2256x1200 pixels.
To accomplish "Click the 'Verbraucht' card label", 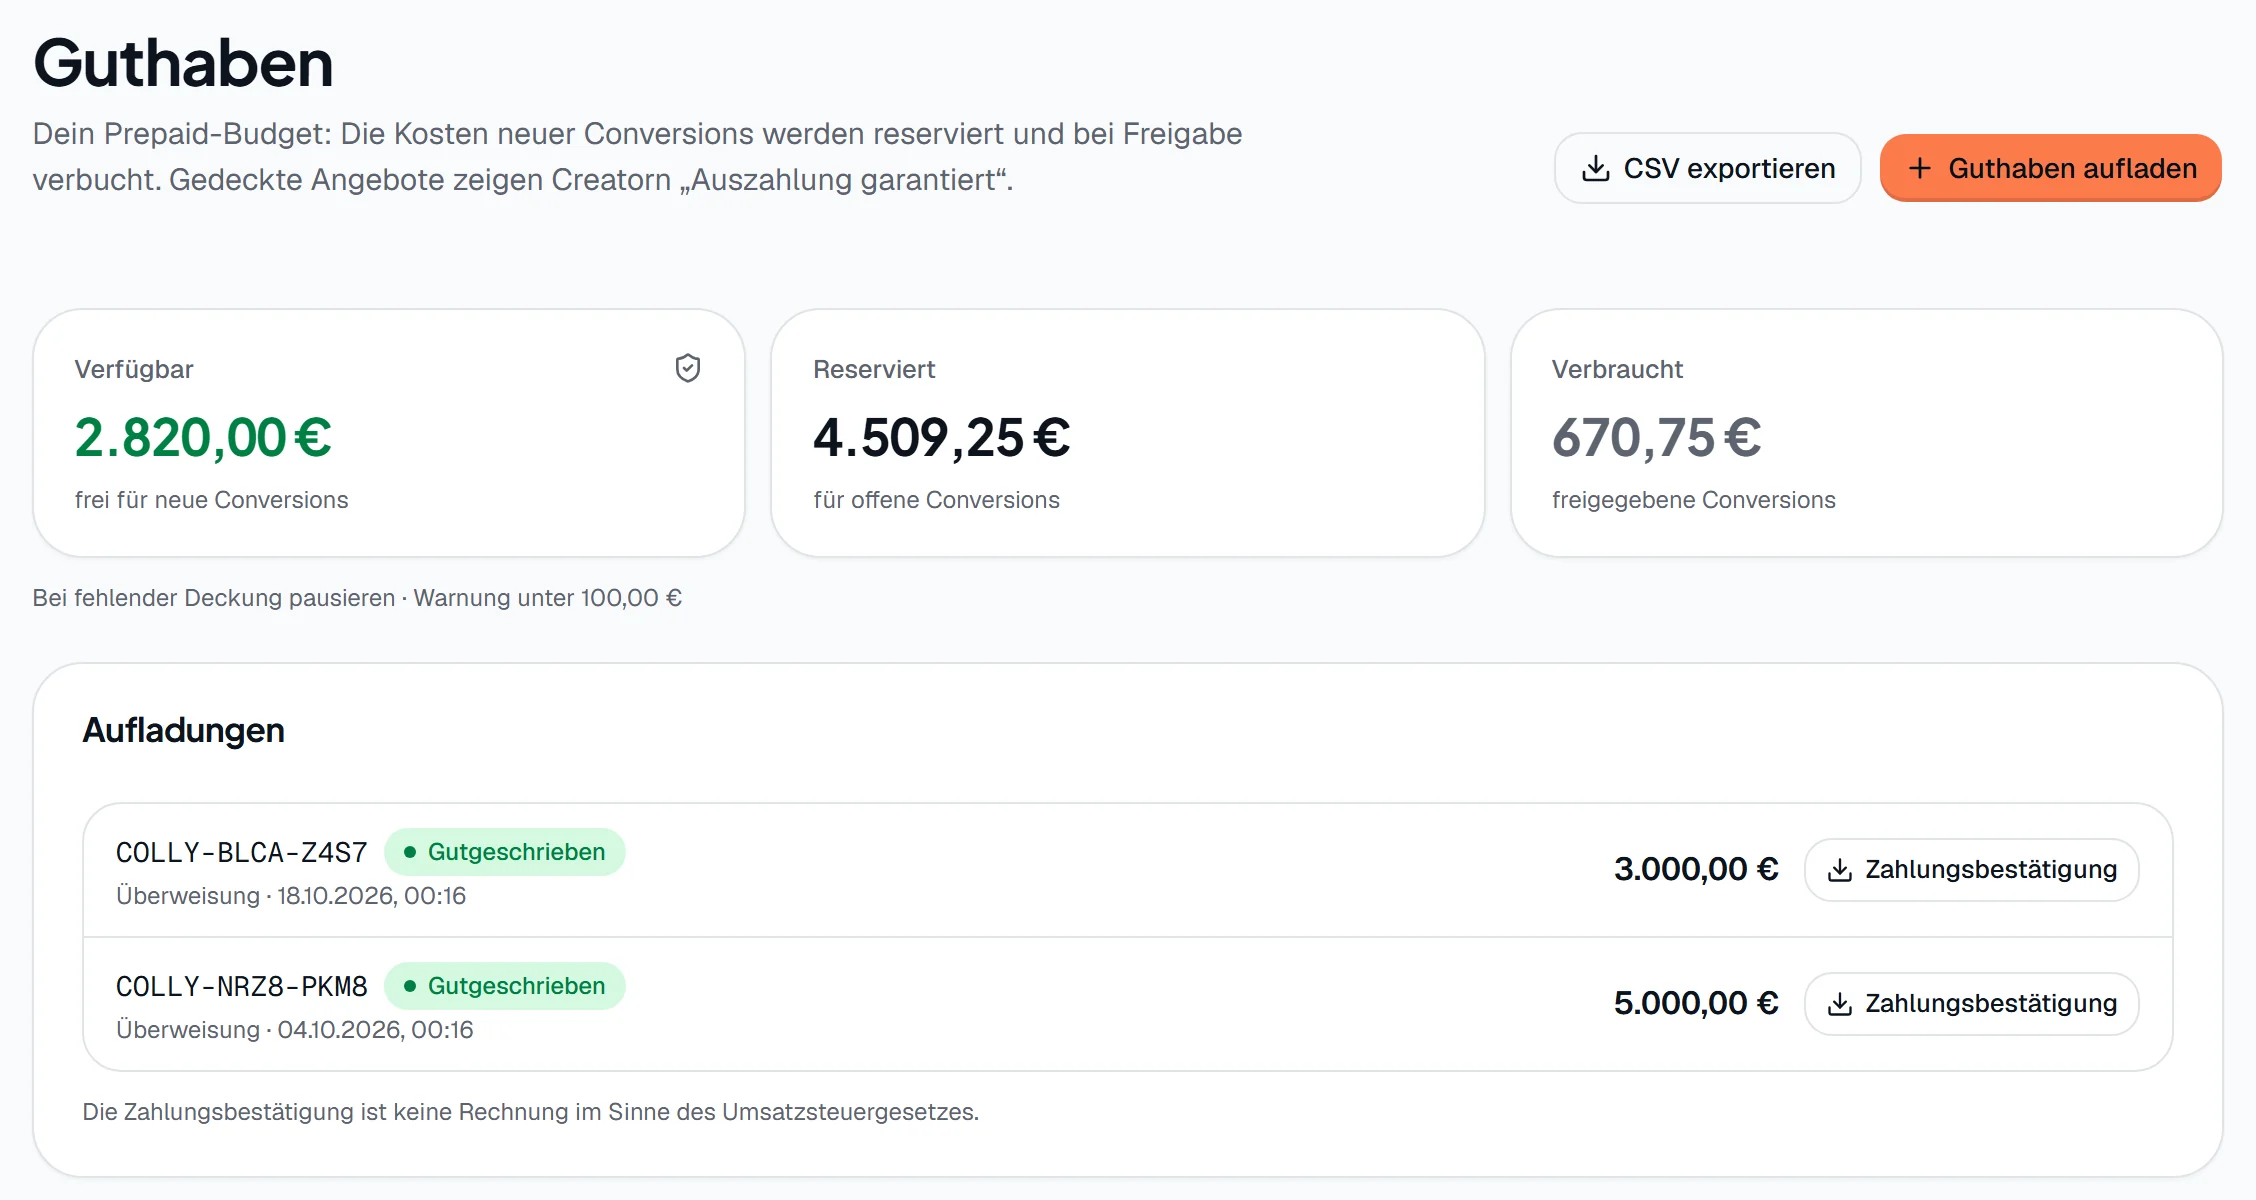I will click(x=1617, y=370).
